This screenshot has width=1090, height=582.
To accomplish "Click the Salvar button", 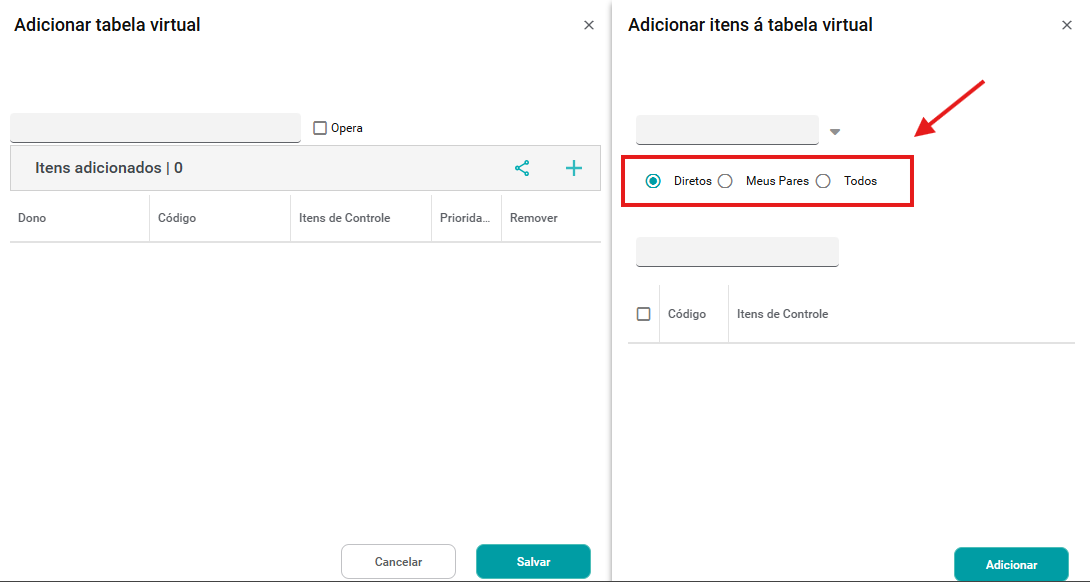I will [533, 562].
